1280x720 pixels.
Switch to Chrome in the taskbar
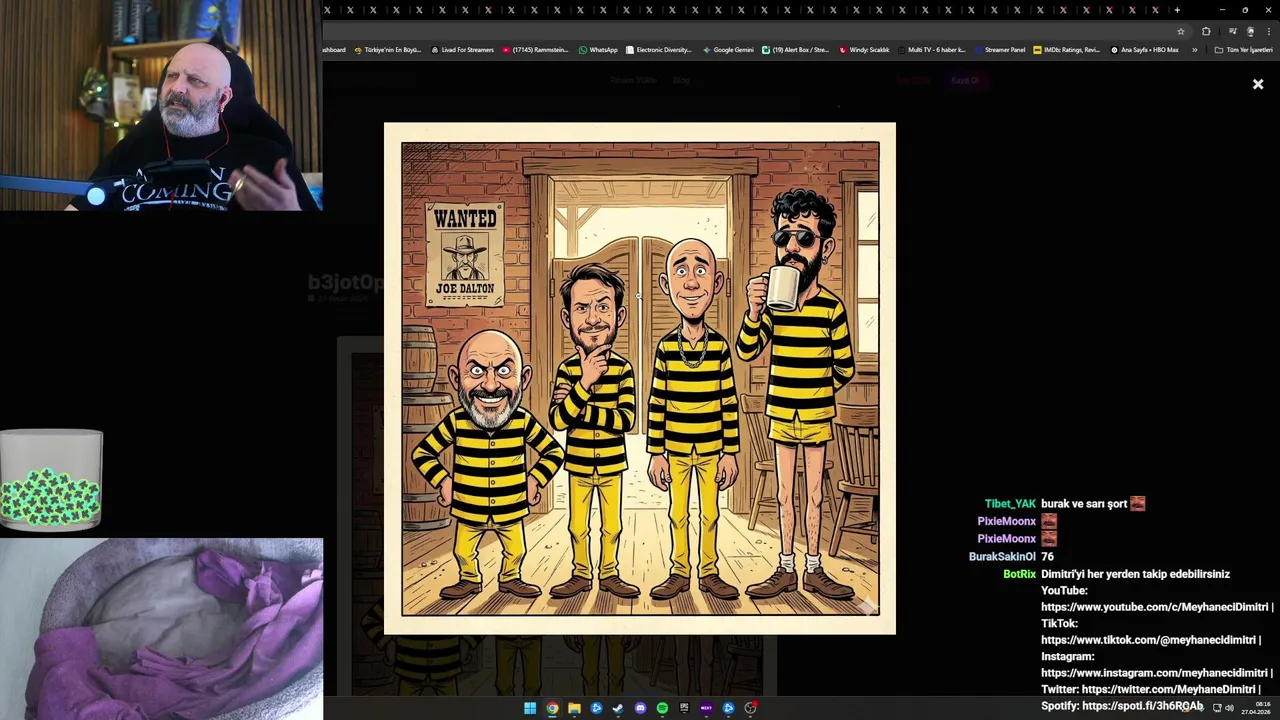tap(552, 708)
